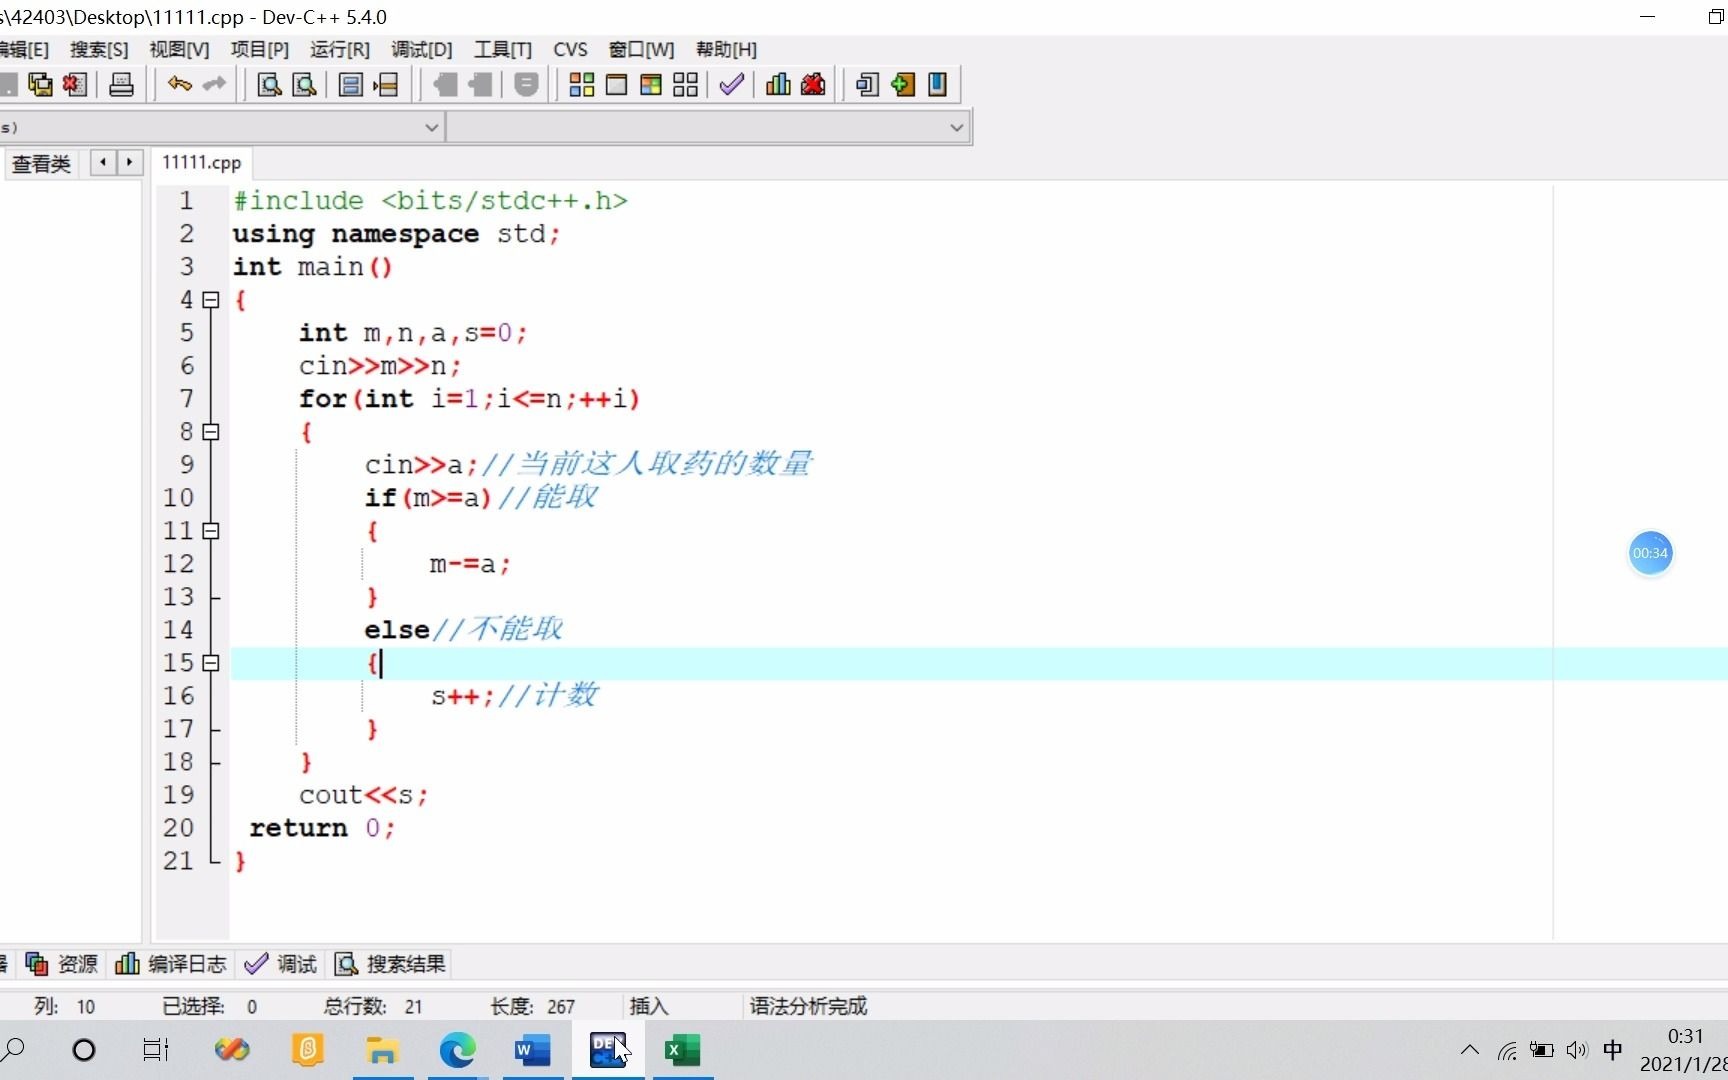This screenshot has width=1728, height=1080.
Task: Toggle the volume icon in the system tray
Action: (x=1577, y=1050)
